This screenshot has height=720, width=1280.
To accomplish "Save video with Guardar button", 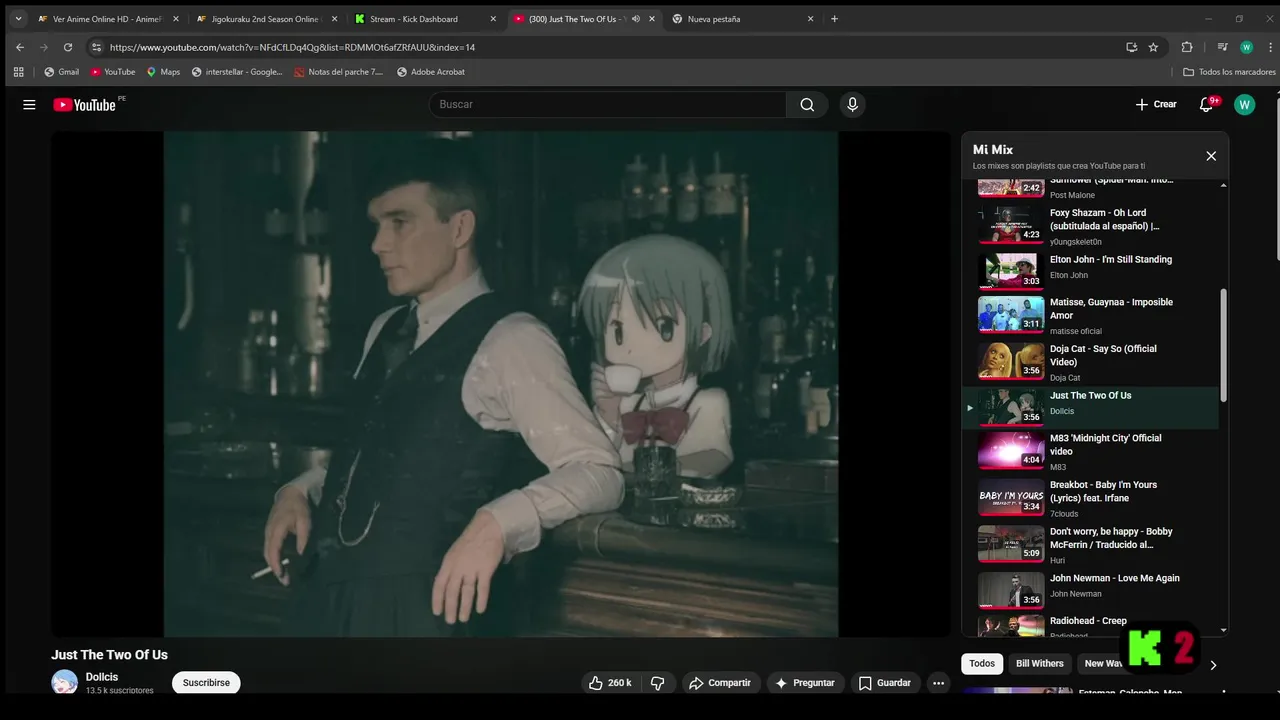I will click(885, 683).
